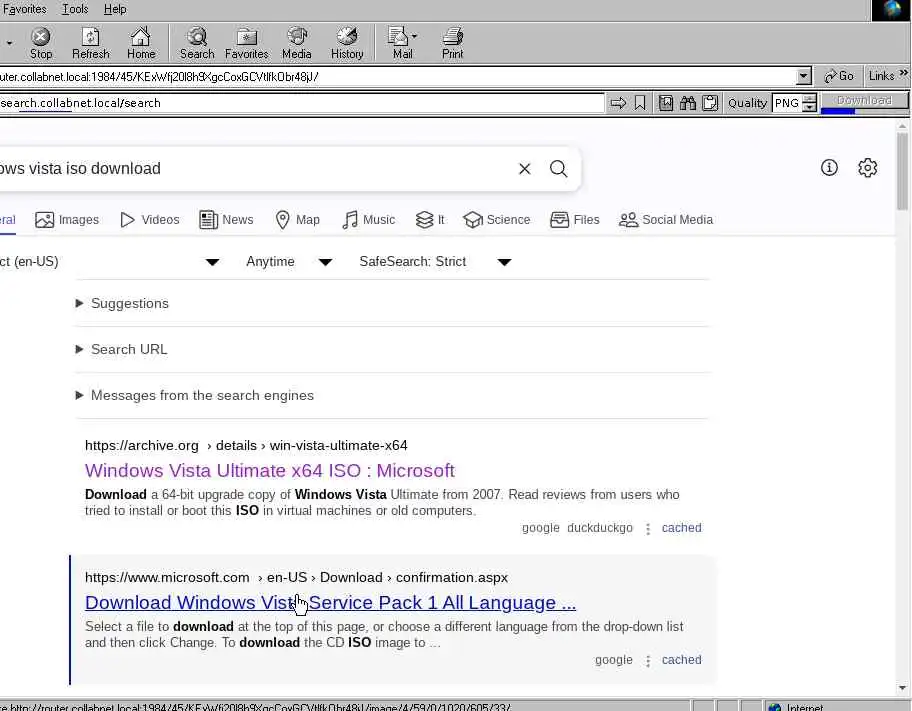Open Windows Vista Ultimate x64 ISO result
Image resolution: width=912 pixels, height=711 pixels.
coord(270,470)
